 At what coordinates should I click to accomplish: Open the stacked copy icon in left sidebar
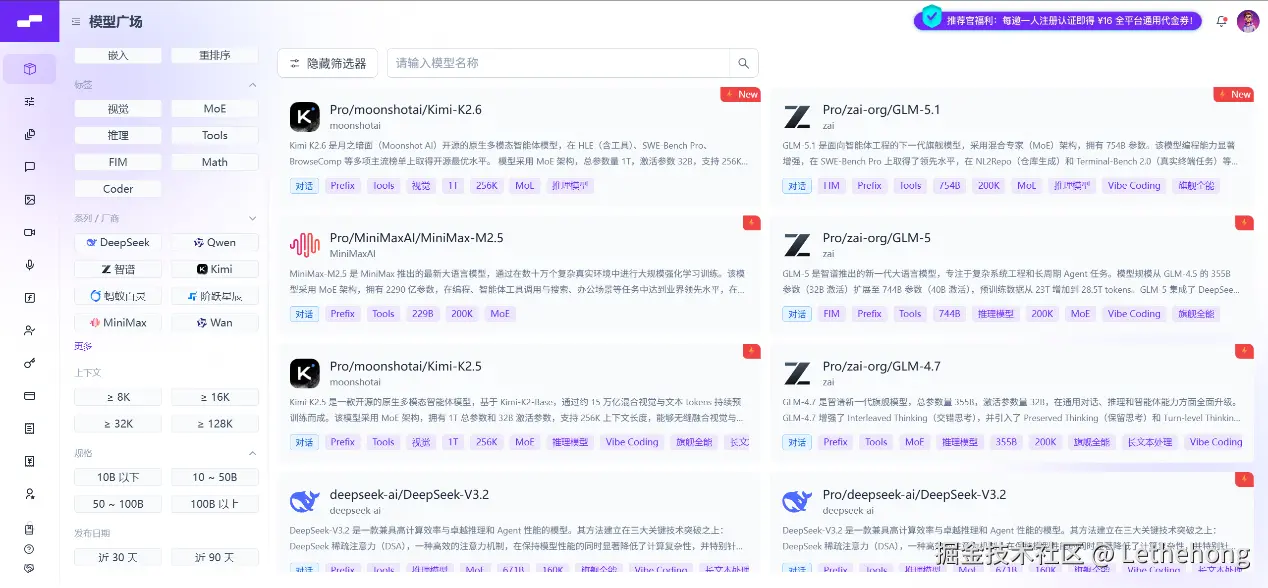[30, 134]
